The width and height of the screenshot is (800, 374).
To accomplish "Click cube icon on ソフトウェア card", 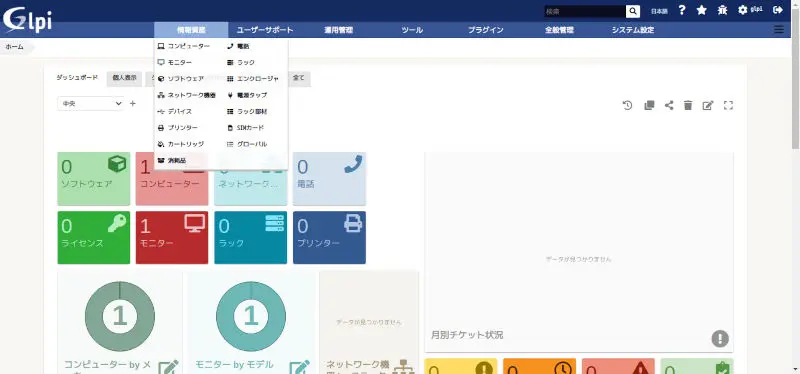I will 117,164.
